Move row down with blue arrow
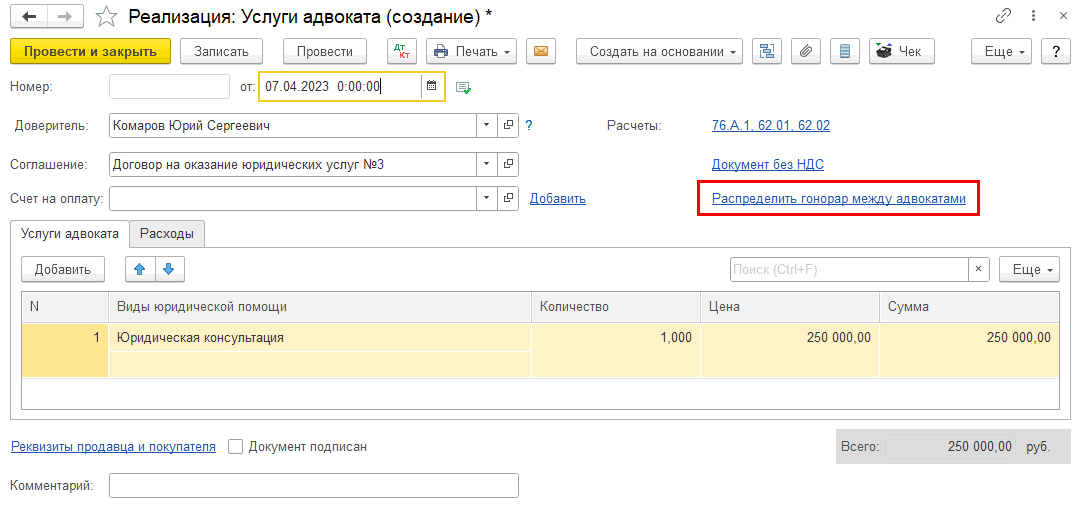 (x=169, y=269)
